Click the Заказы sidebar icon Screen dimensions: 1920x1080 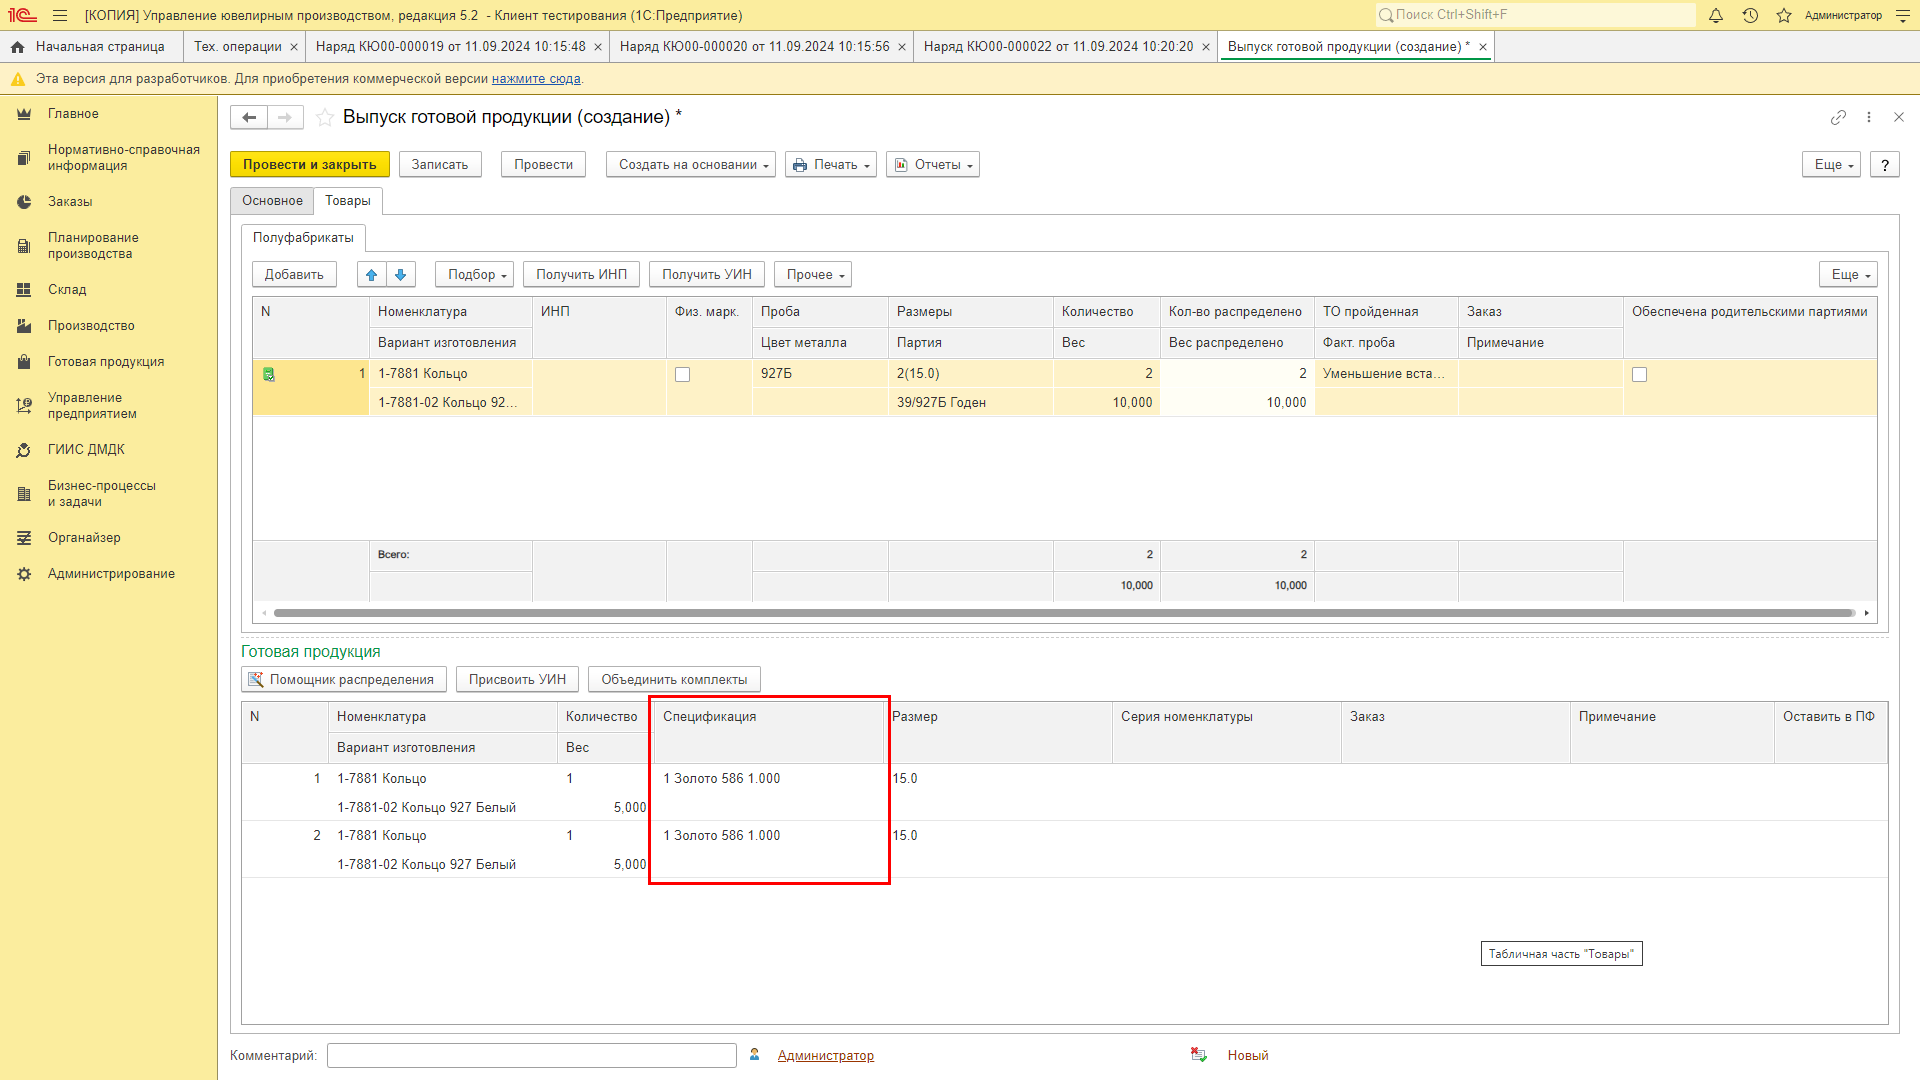[x=24, y=202]
